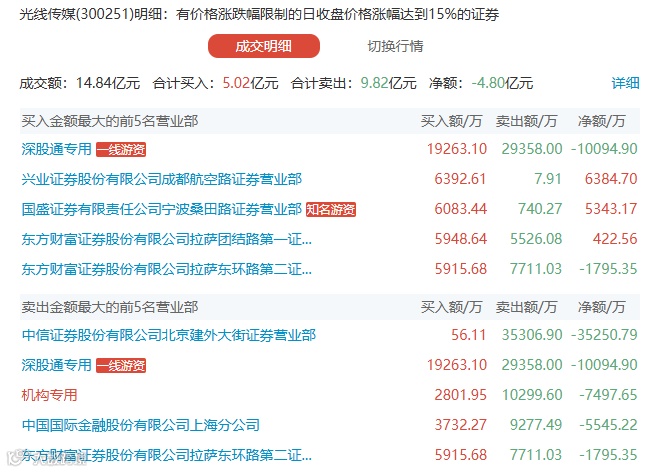Click the net amount -5545.22
The width and height of the screenshot is (657, 472).
pyautogui.click(x=608, y=425)
